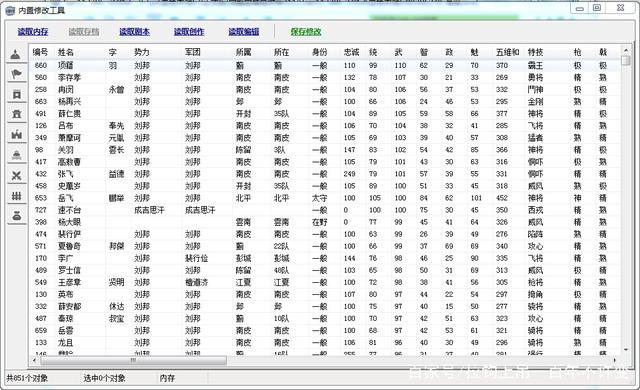640x390 pixels.
Task: Click the 霸王 skill cell in row 660
Action: [535, 65]
